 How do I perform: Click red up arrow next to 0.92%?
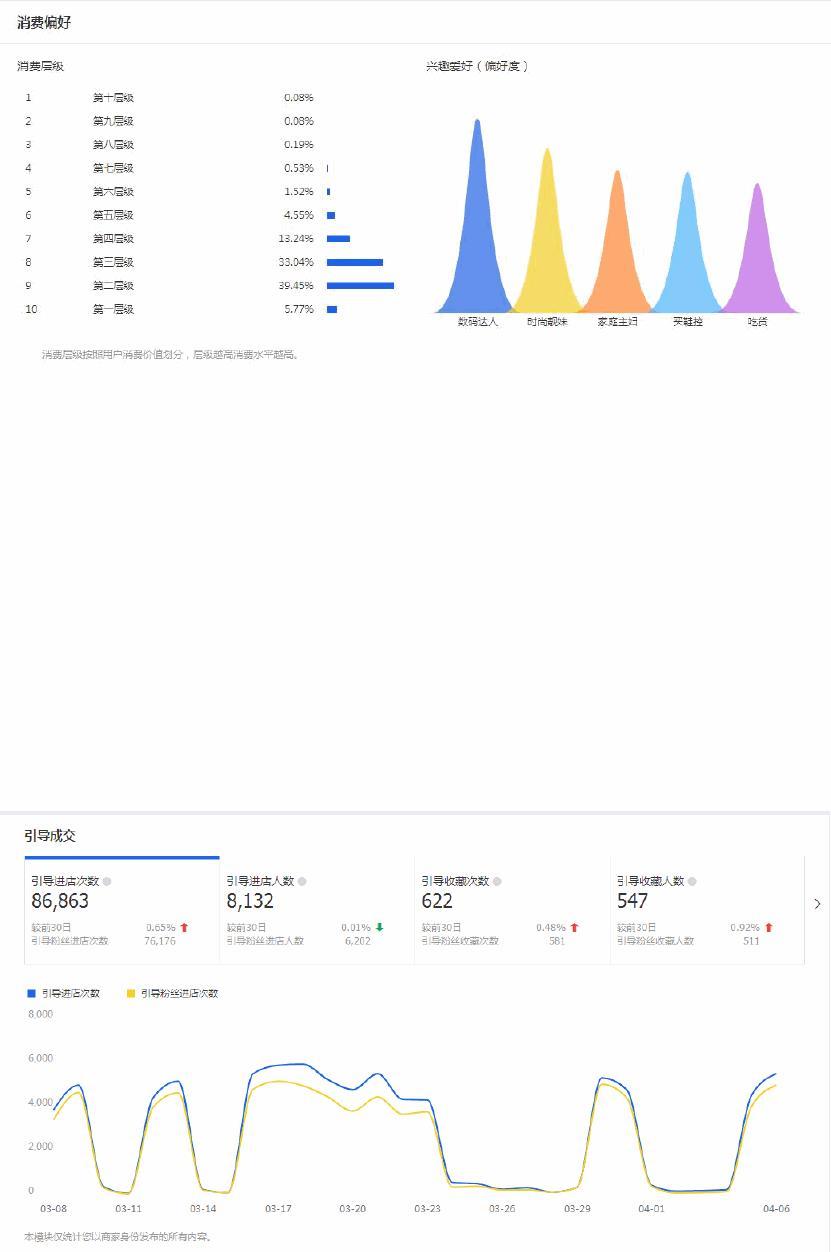(x=769, y=927)
